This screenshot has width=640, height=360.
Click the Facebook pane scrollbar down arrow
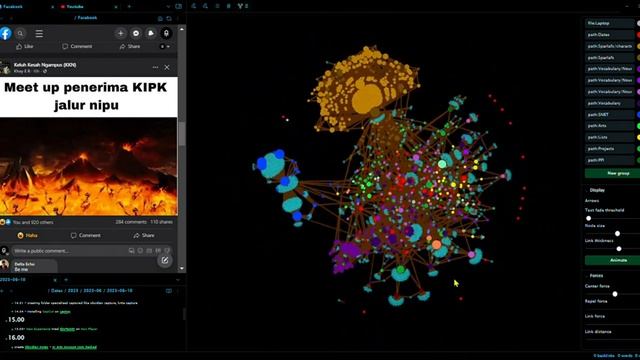point(182,269)
